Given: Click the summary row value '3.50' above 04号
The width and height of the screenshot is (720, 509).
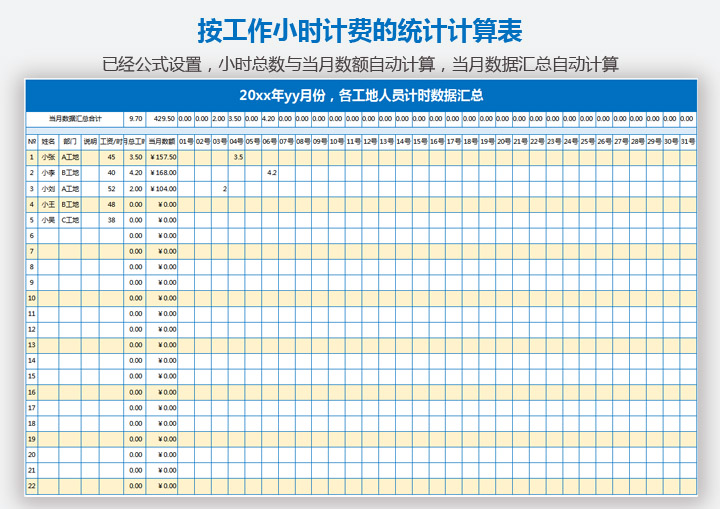Looking at the screenshot, I should click(x=236, y=119).
